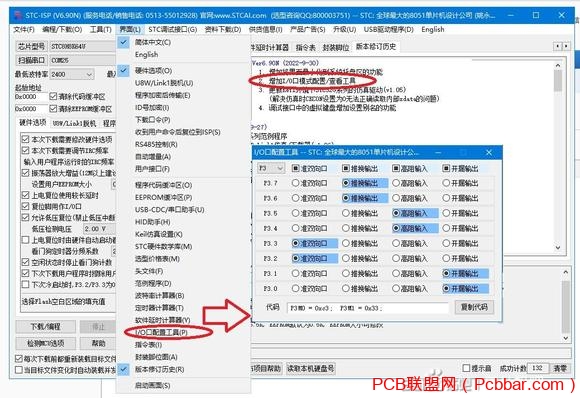Uncheck 本次下载需要调节IRC频率
The height and width of the screenshot is (398, 580).
pos(25,151)
